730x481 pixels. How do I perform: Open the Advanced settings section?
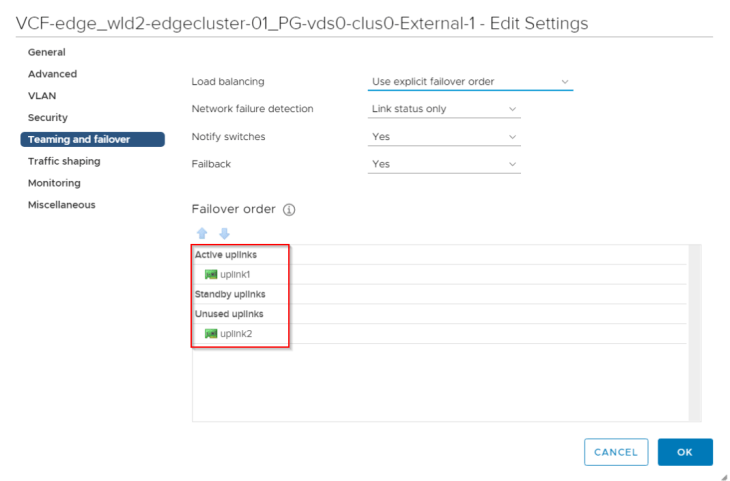pos(52,74)
